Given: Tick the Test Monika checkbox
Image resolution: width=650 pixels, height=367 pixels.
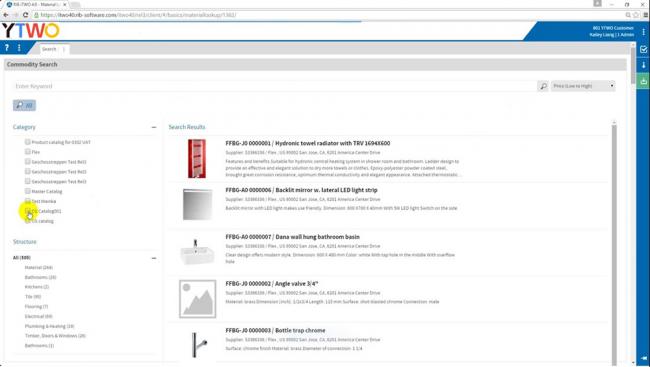Looking at the screenshot, I should click(27, 201).
